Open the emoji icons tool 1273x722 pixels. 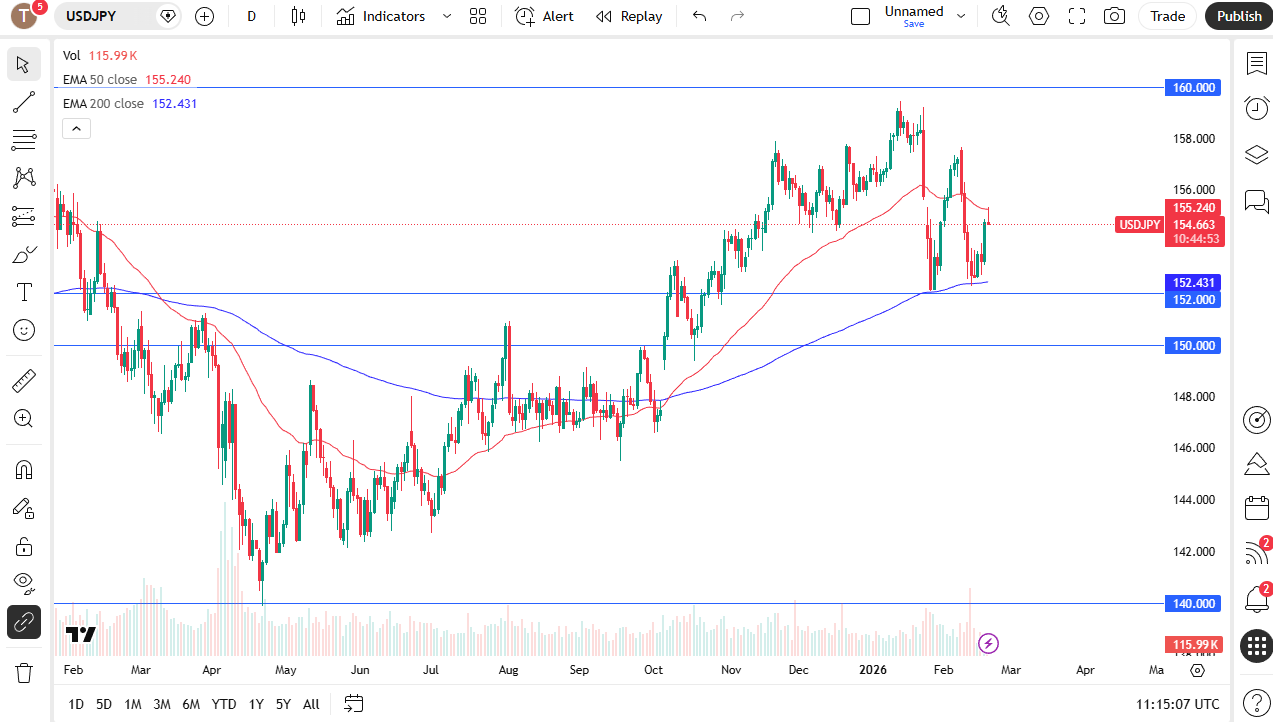(x=24, y=330)
